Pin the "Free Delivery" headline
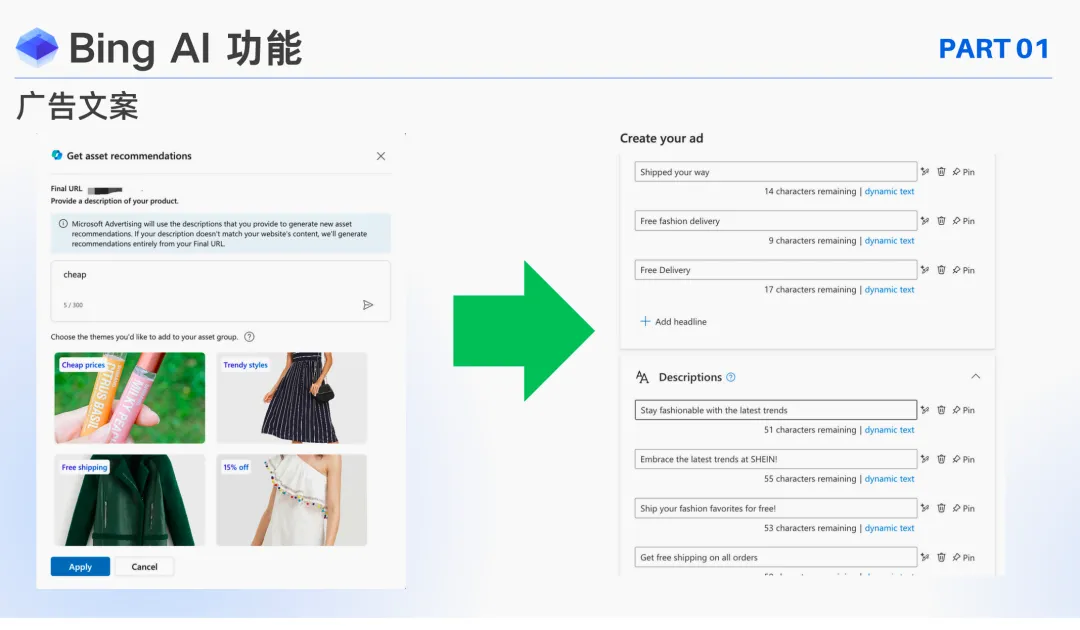The image size is (1080, 630). [x=964, y=270]
